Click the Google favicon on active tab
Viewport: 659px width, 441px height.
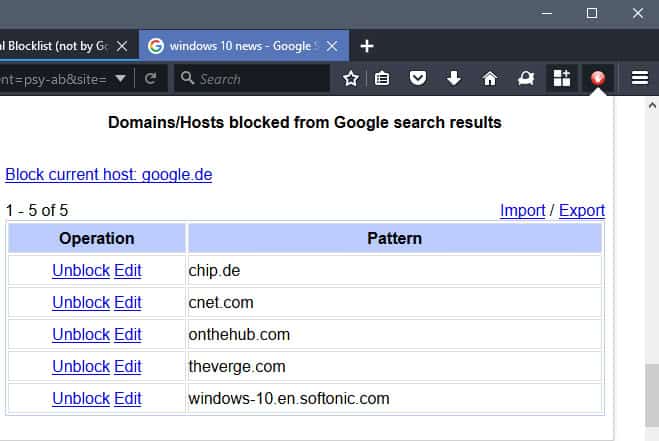[156, 46]
